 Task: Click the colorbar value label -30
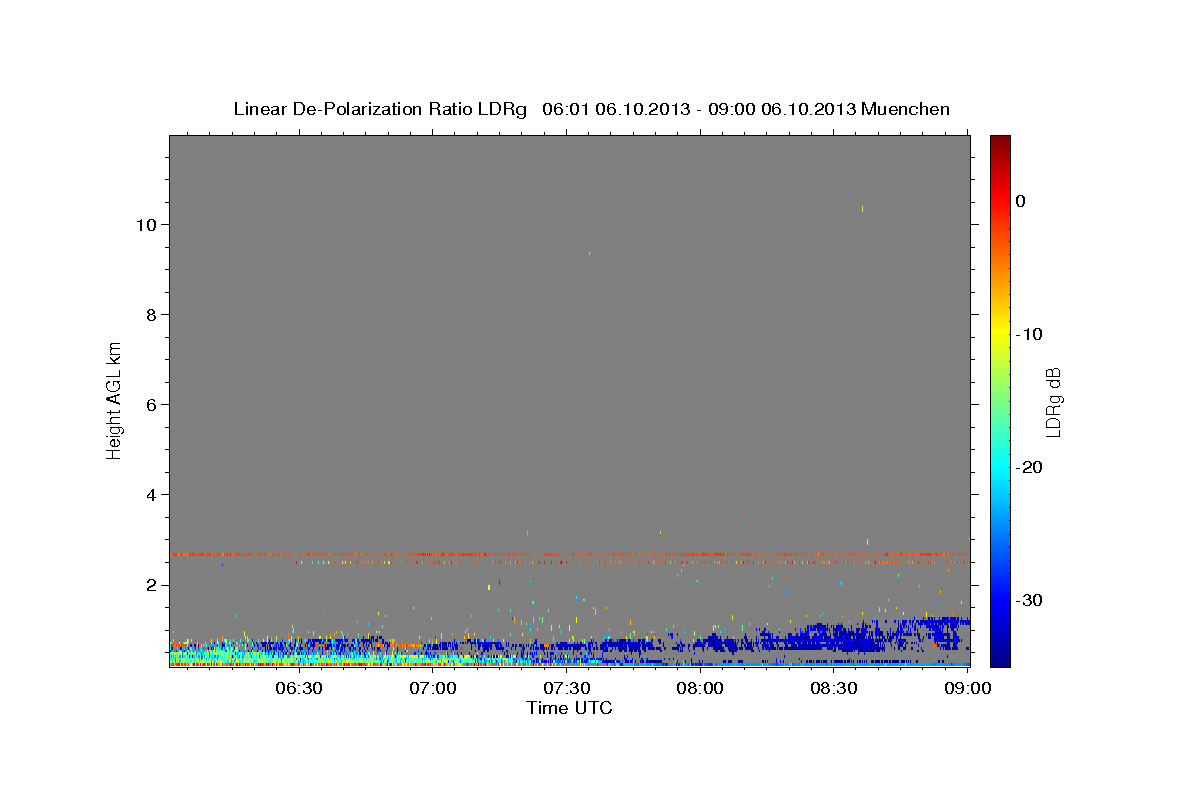click(x=1029, y=601)
